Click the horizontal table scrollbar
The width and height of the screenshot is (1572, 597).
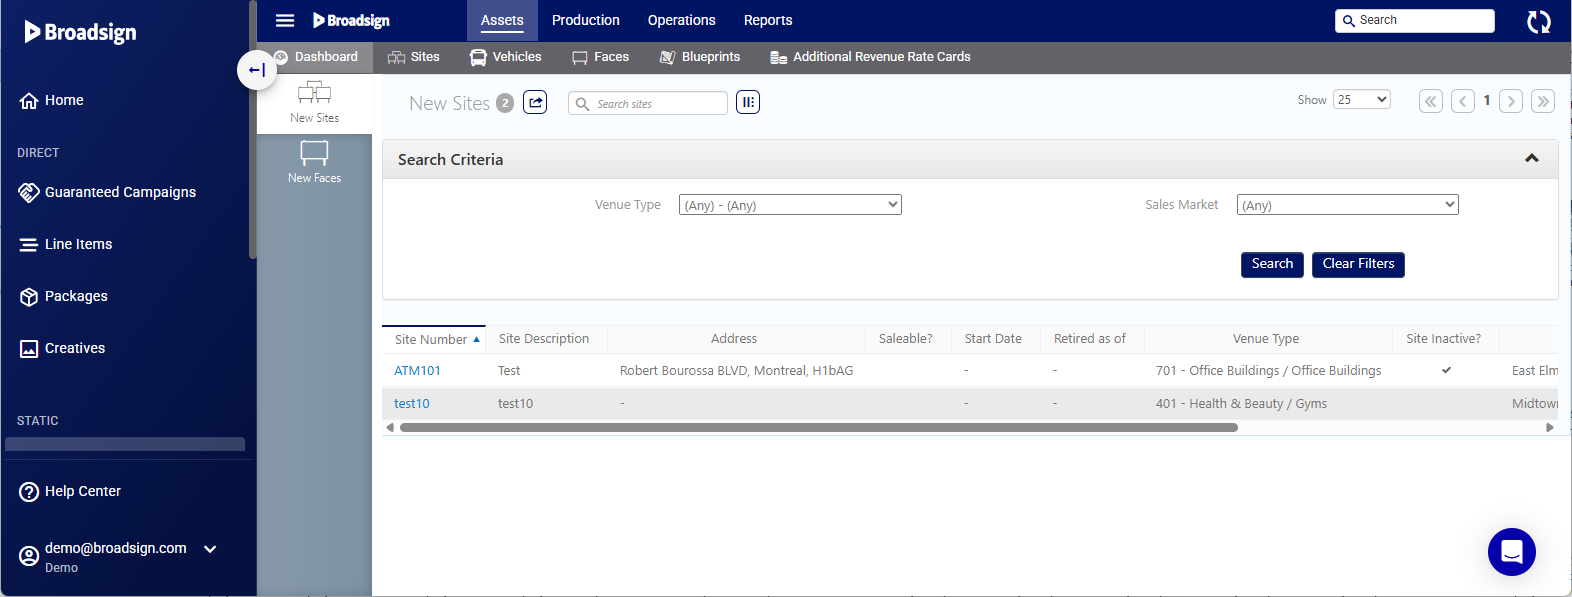coord(818,427)
